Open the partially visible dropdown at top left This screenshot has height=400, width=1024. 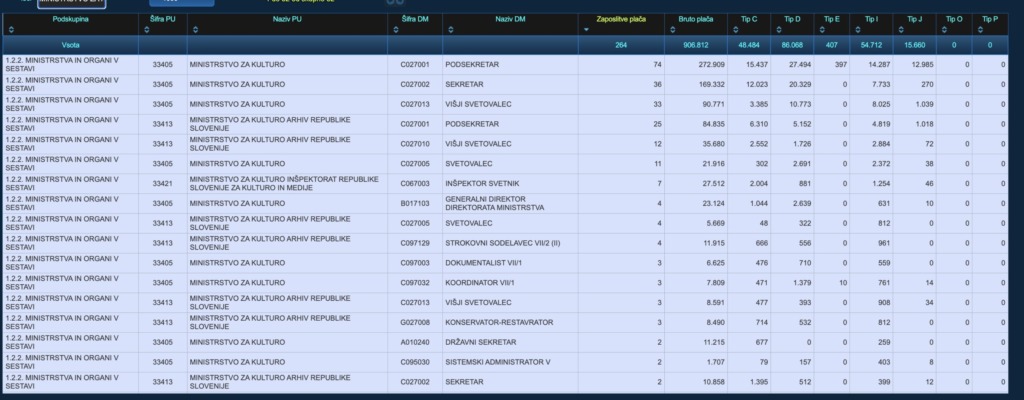coord(70,3)
